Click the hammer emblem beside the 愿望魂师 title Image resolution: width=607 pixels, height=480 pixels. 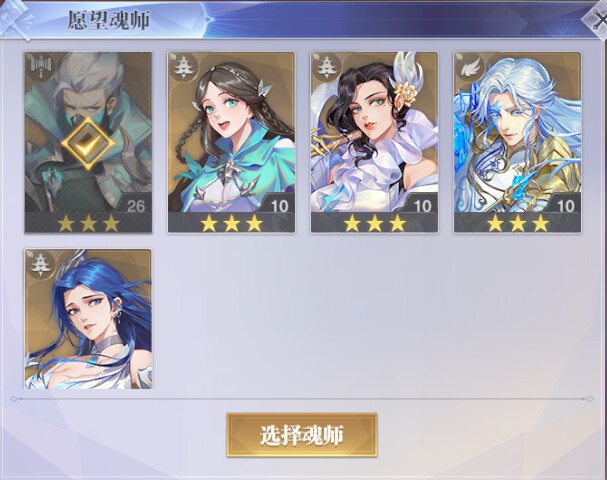click(x=15, y=20)
